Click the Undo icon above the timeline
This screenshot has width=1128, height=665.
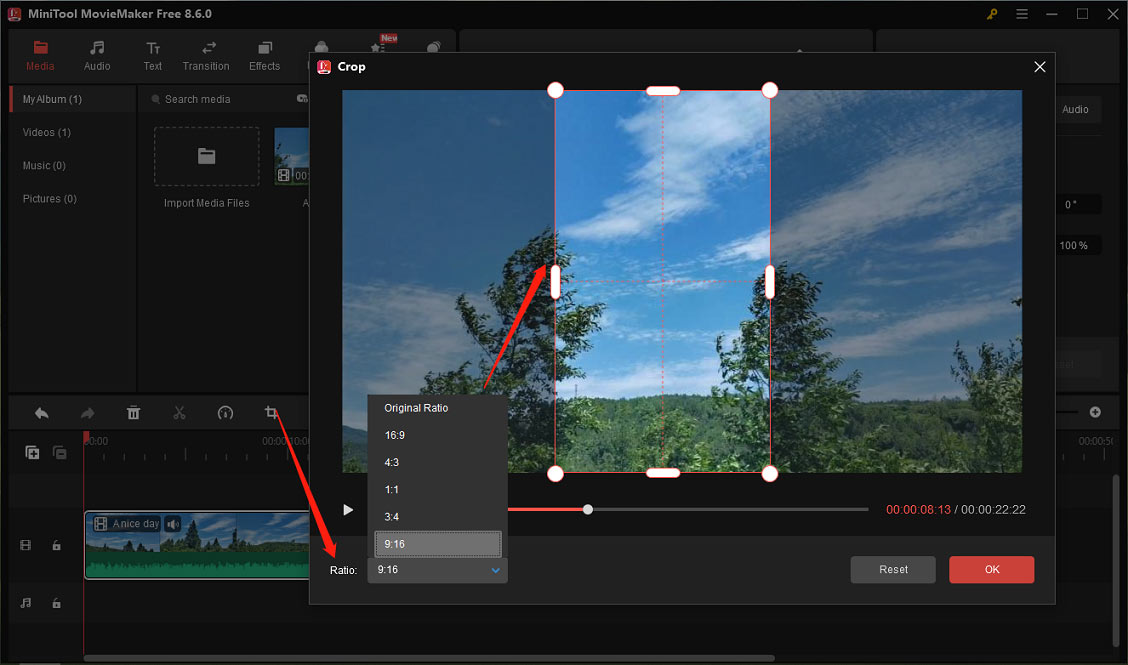41,412
